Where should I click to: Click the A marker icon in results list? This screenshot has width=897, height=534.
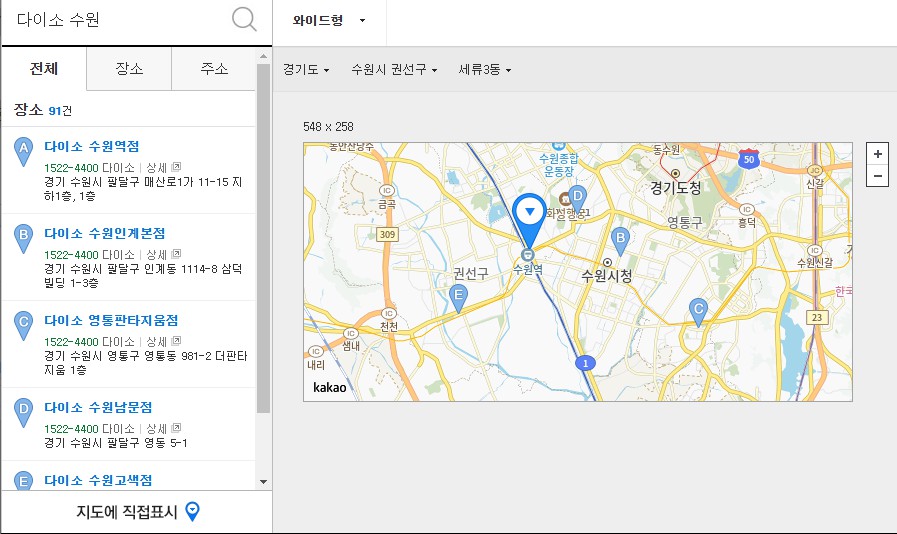coord(23,151)
